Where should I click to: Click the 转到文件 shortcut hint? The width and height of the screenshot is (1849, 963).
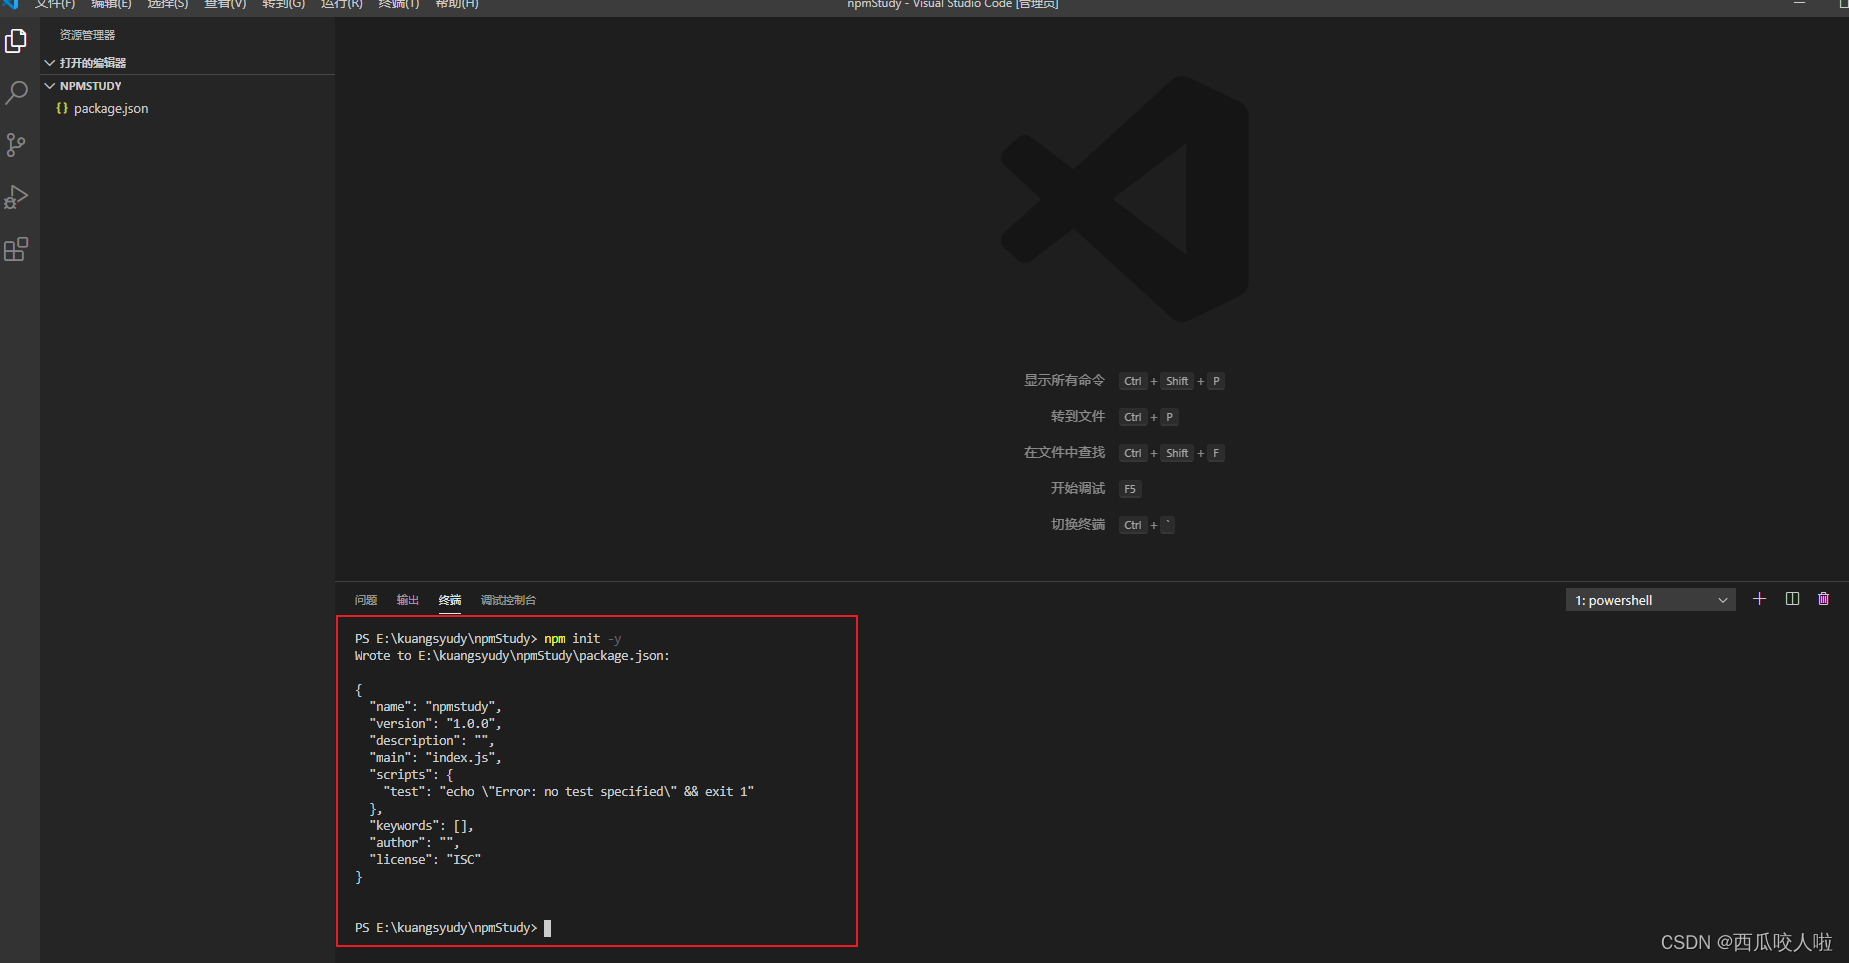click(x=1078, y=416)
